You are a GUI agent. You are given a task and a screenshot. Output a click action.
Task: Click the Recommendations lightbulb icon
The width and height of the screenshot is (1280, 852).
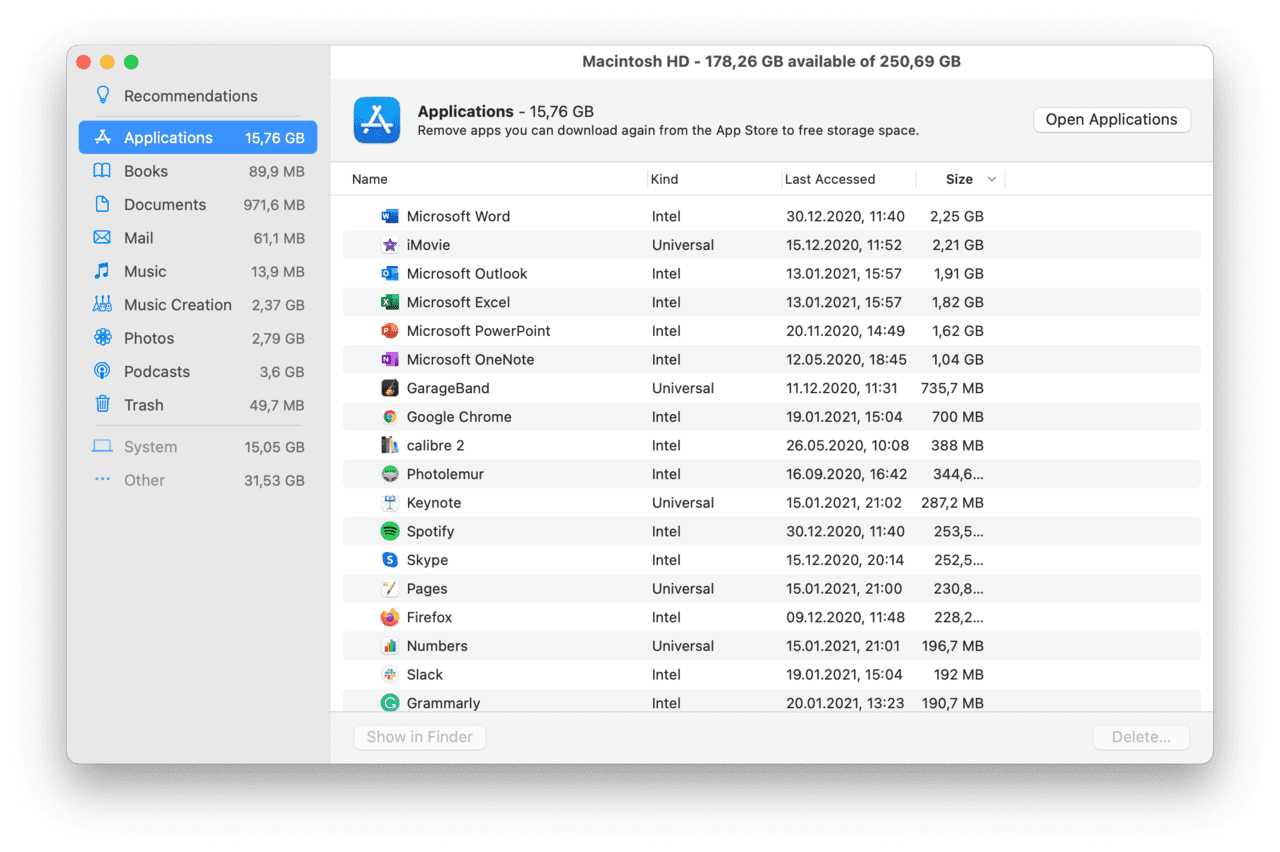[102, 95]
